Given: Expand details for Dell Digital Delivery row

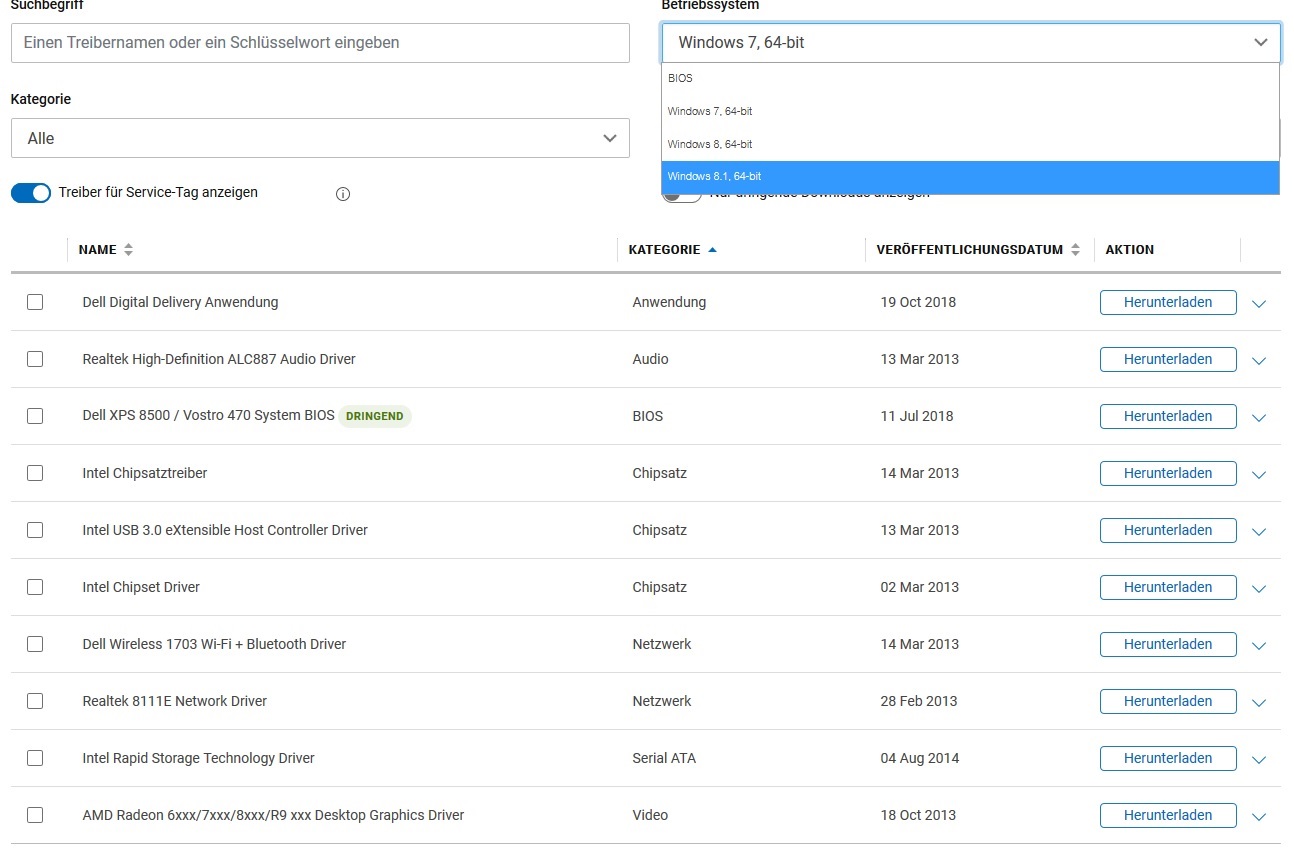Looking at the screenshot, I should pos(1259,304).
